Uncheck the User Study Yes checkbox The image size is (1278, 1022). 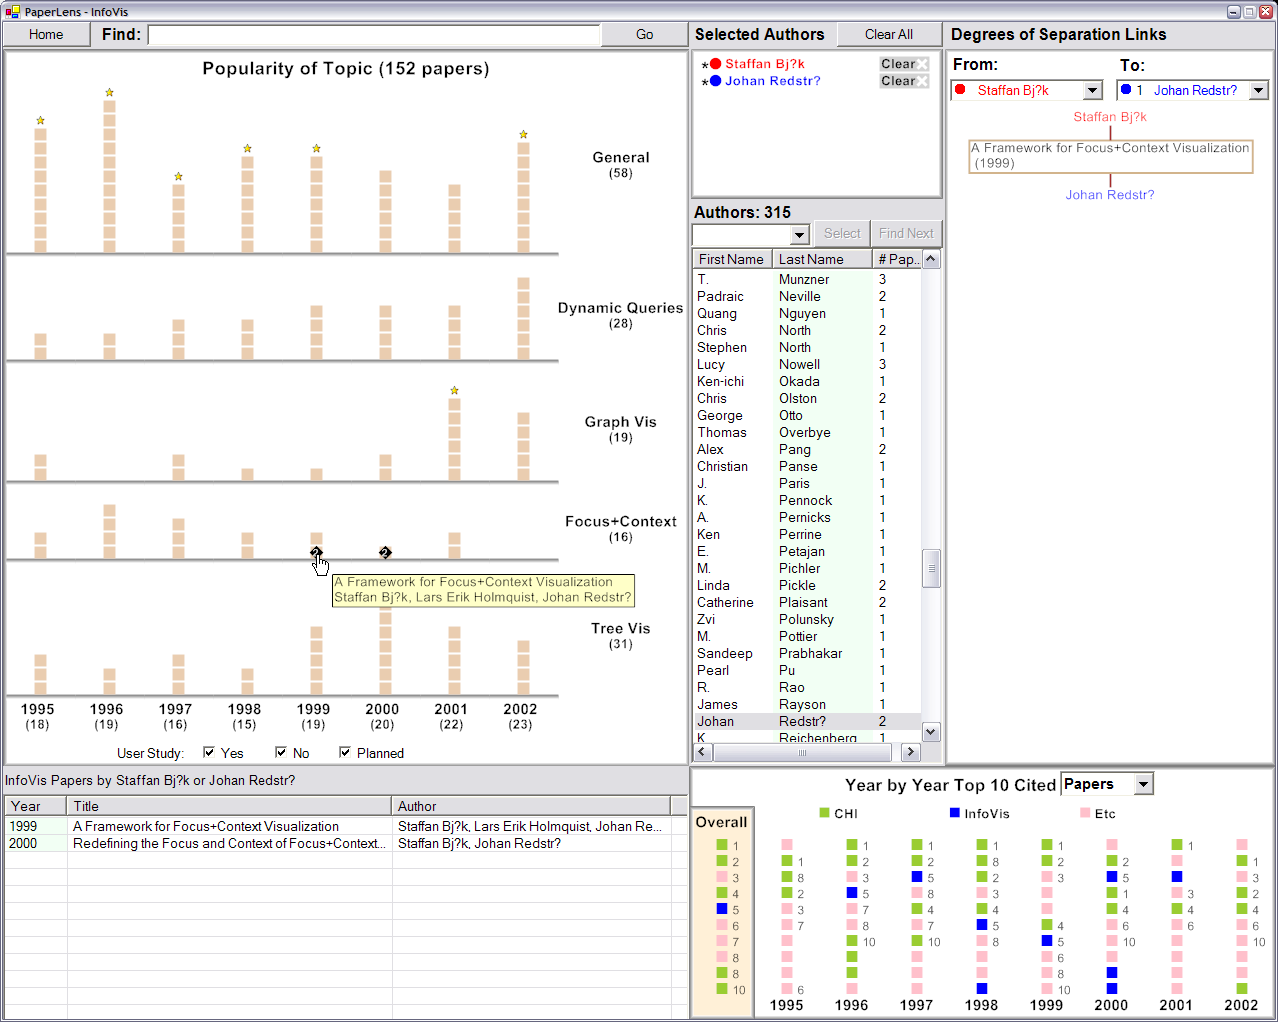pos(209,752)
